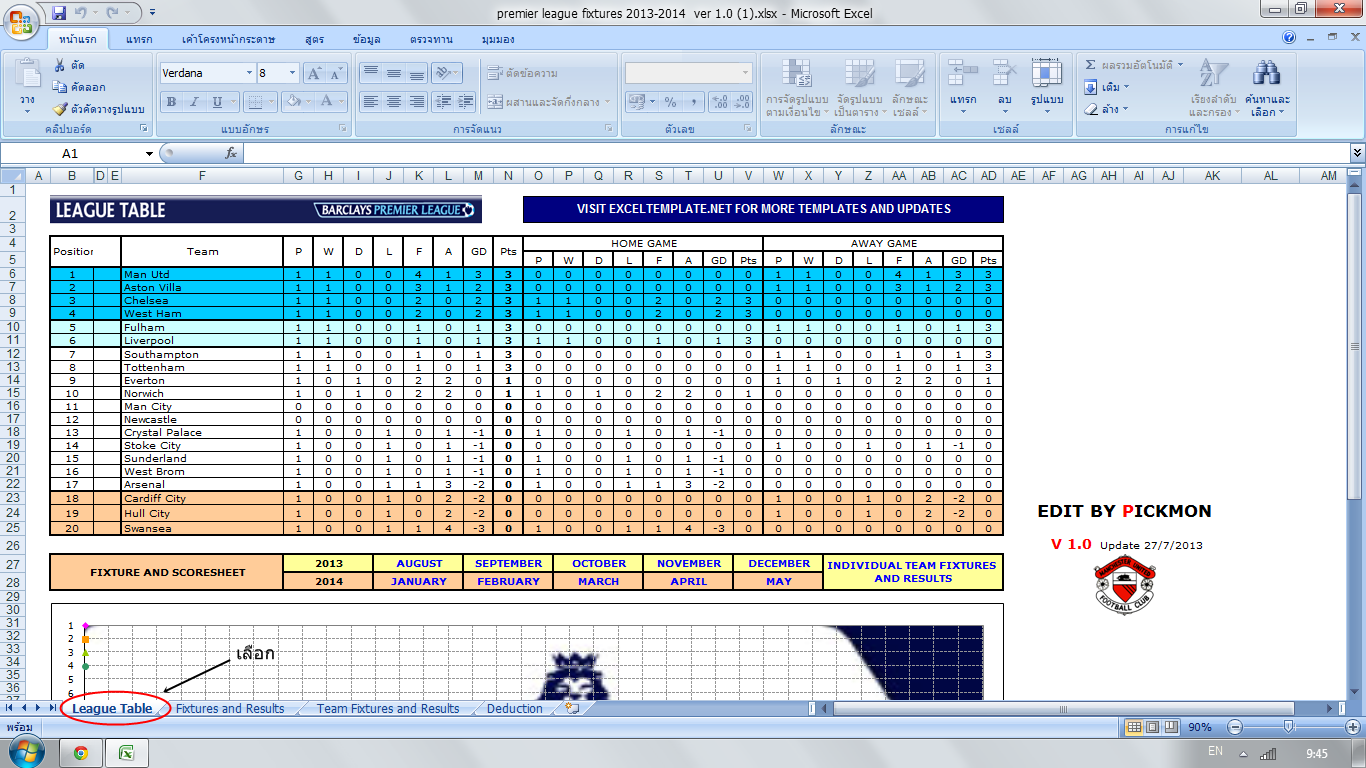Decrease the cell indent
This screenshot has width=1366, height=768.
tap(443, 102)
